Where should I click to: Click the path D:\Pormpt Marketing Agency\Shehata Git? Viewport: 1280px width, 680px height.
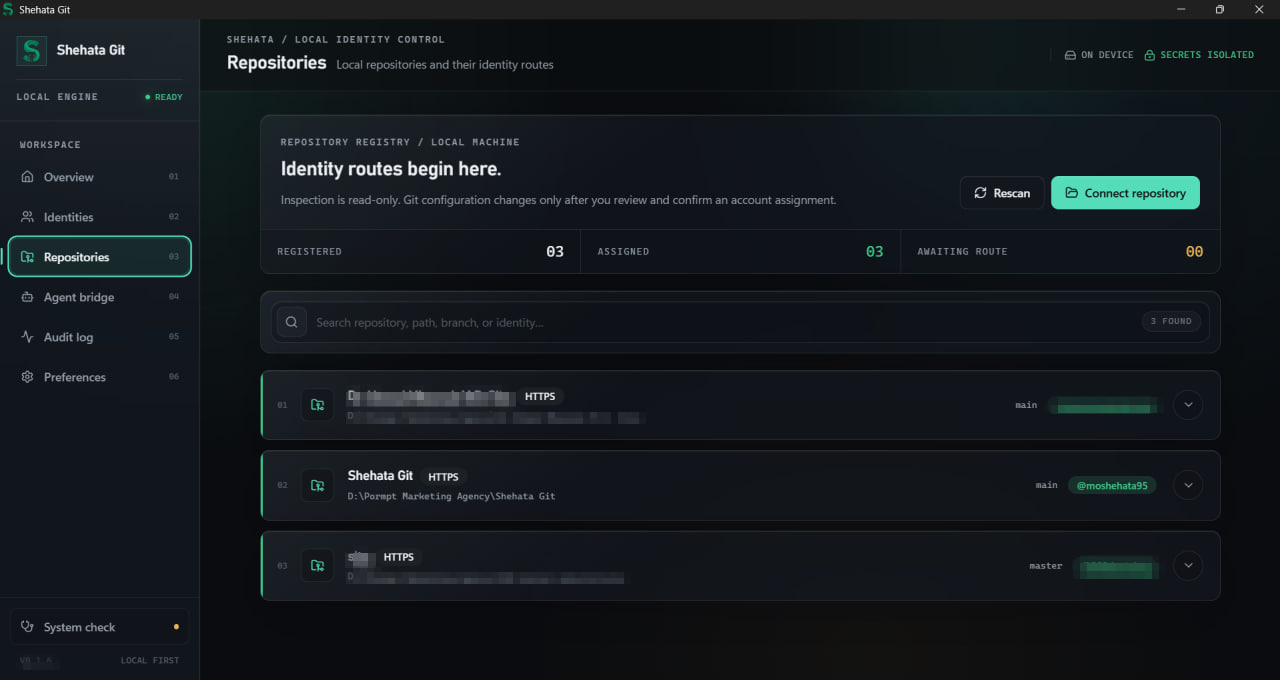451,496
